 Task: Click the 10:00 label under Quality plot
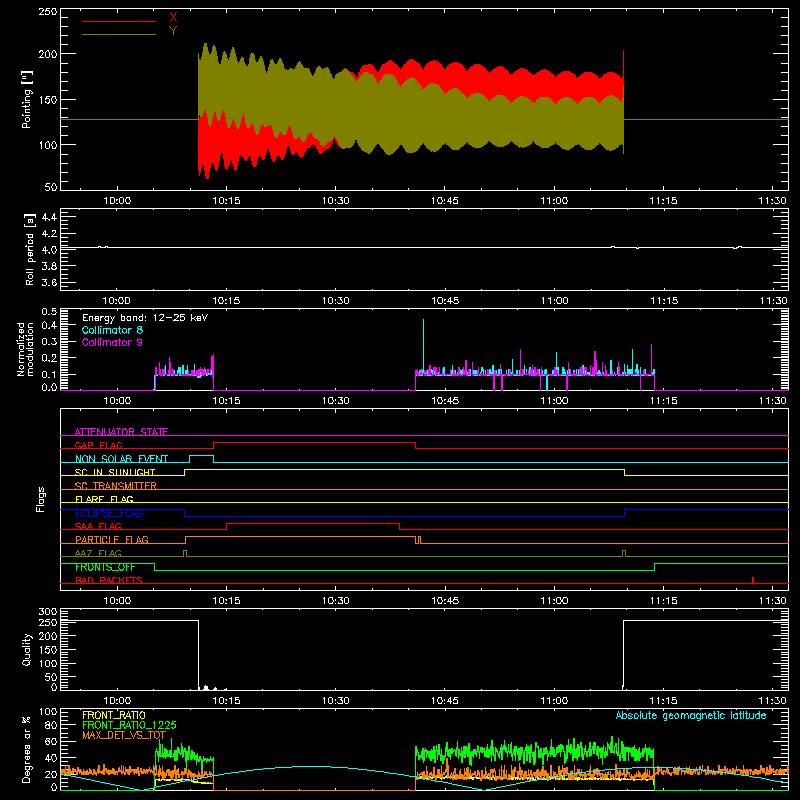click(x=117, y=701)
